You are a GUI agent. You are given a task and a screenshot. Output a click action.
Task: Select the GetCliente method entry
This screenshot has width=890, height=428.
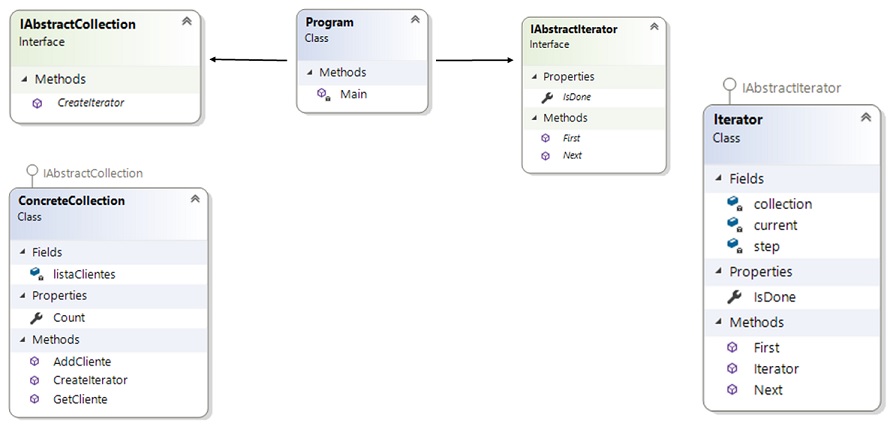(x=80, y=399)
